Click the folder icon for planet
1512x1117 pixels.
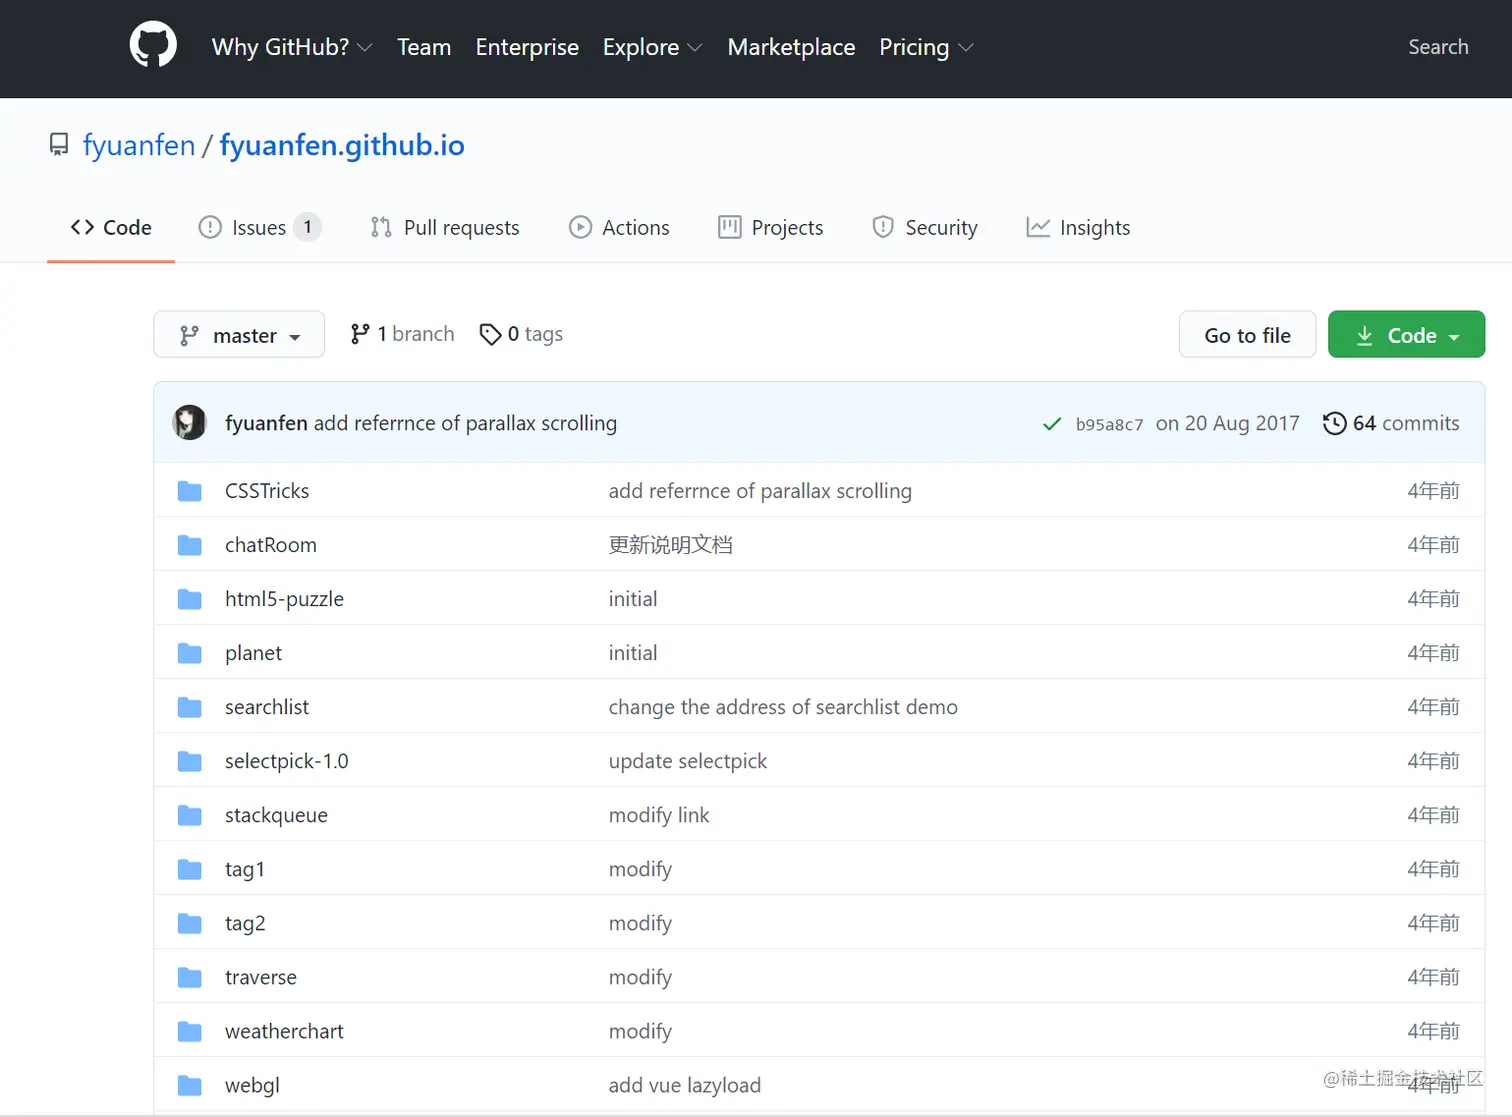(x=189, y=653)
